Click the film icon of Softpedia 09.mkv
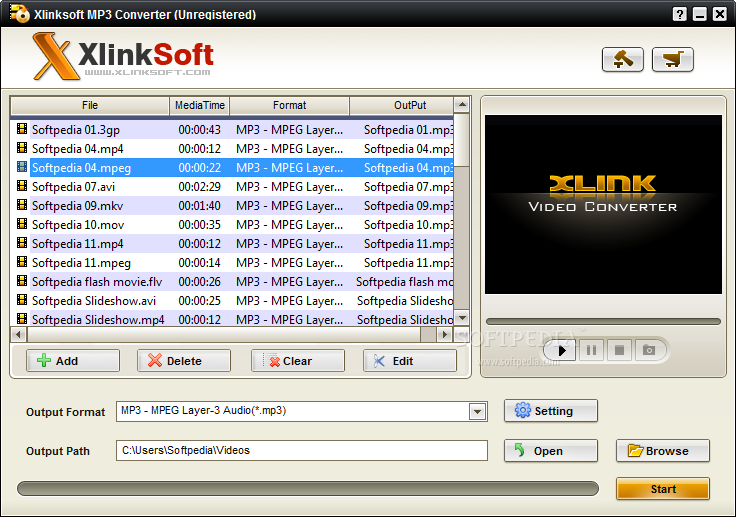The height and width of the screenshot is (517, 736). click(22, 205)
